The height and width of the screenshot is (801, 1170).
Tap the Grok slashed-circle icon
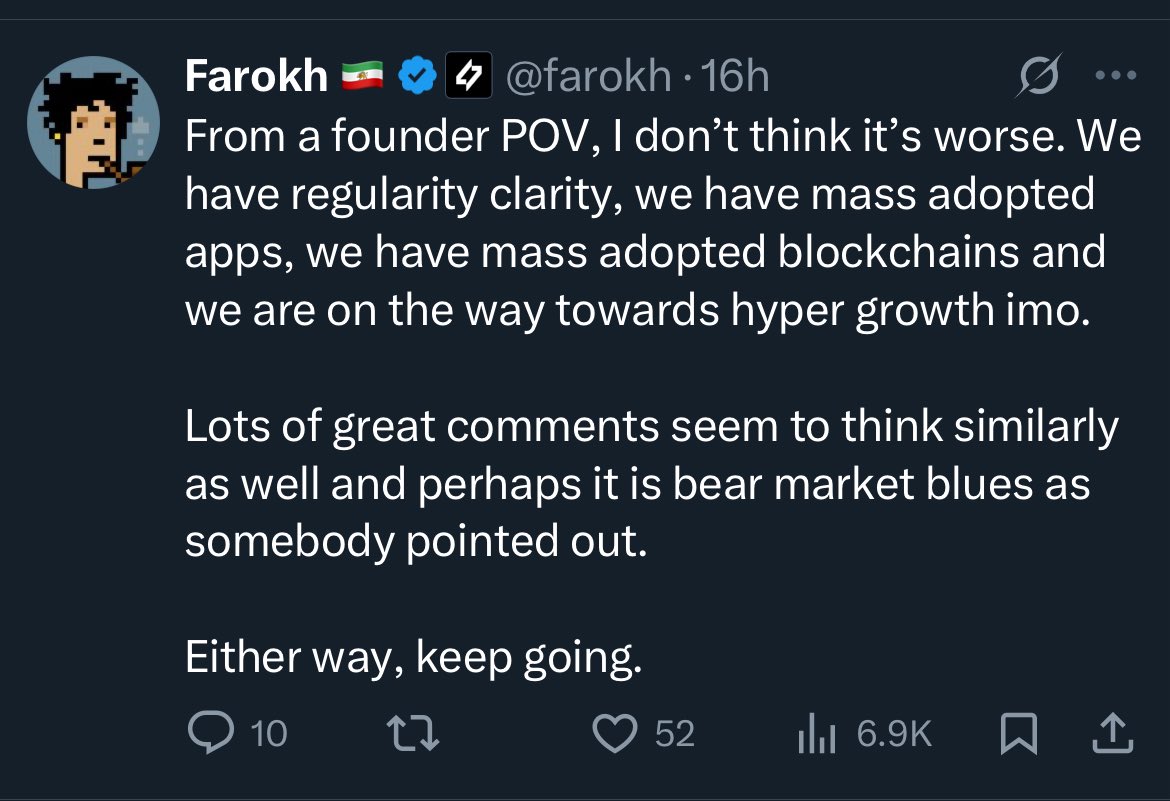[x=1035, y=77]
